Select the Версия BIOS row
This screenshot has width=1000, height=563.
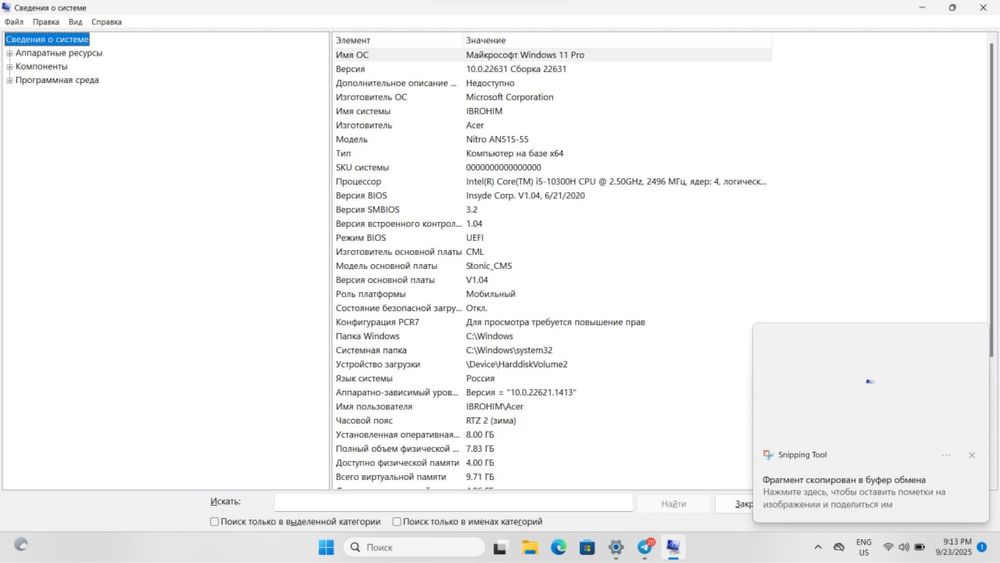552,196
